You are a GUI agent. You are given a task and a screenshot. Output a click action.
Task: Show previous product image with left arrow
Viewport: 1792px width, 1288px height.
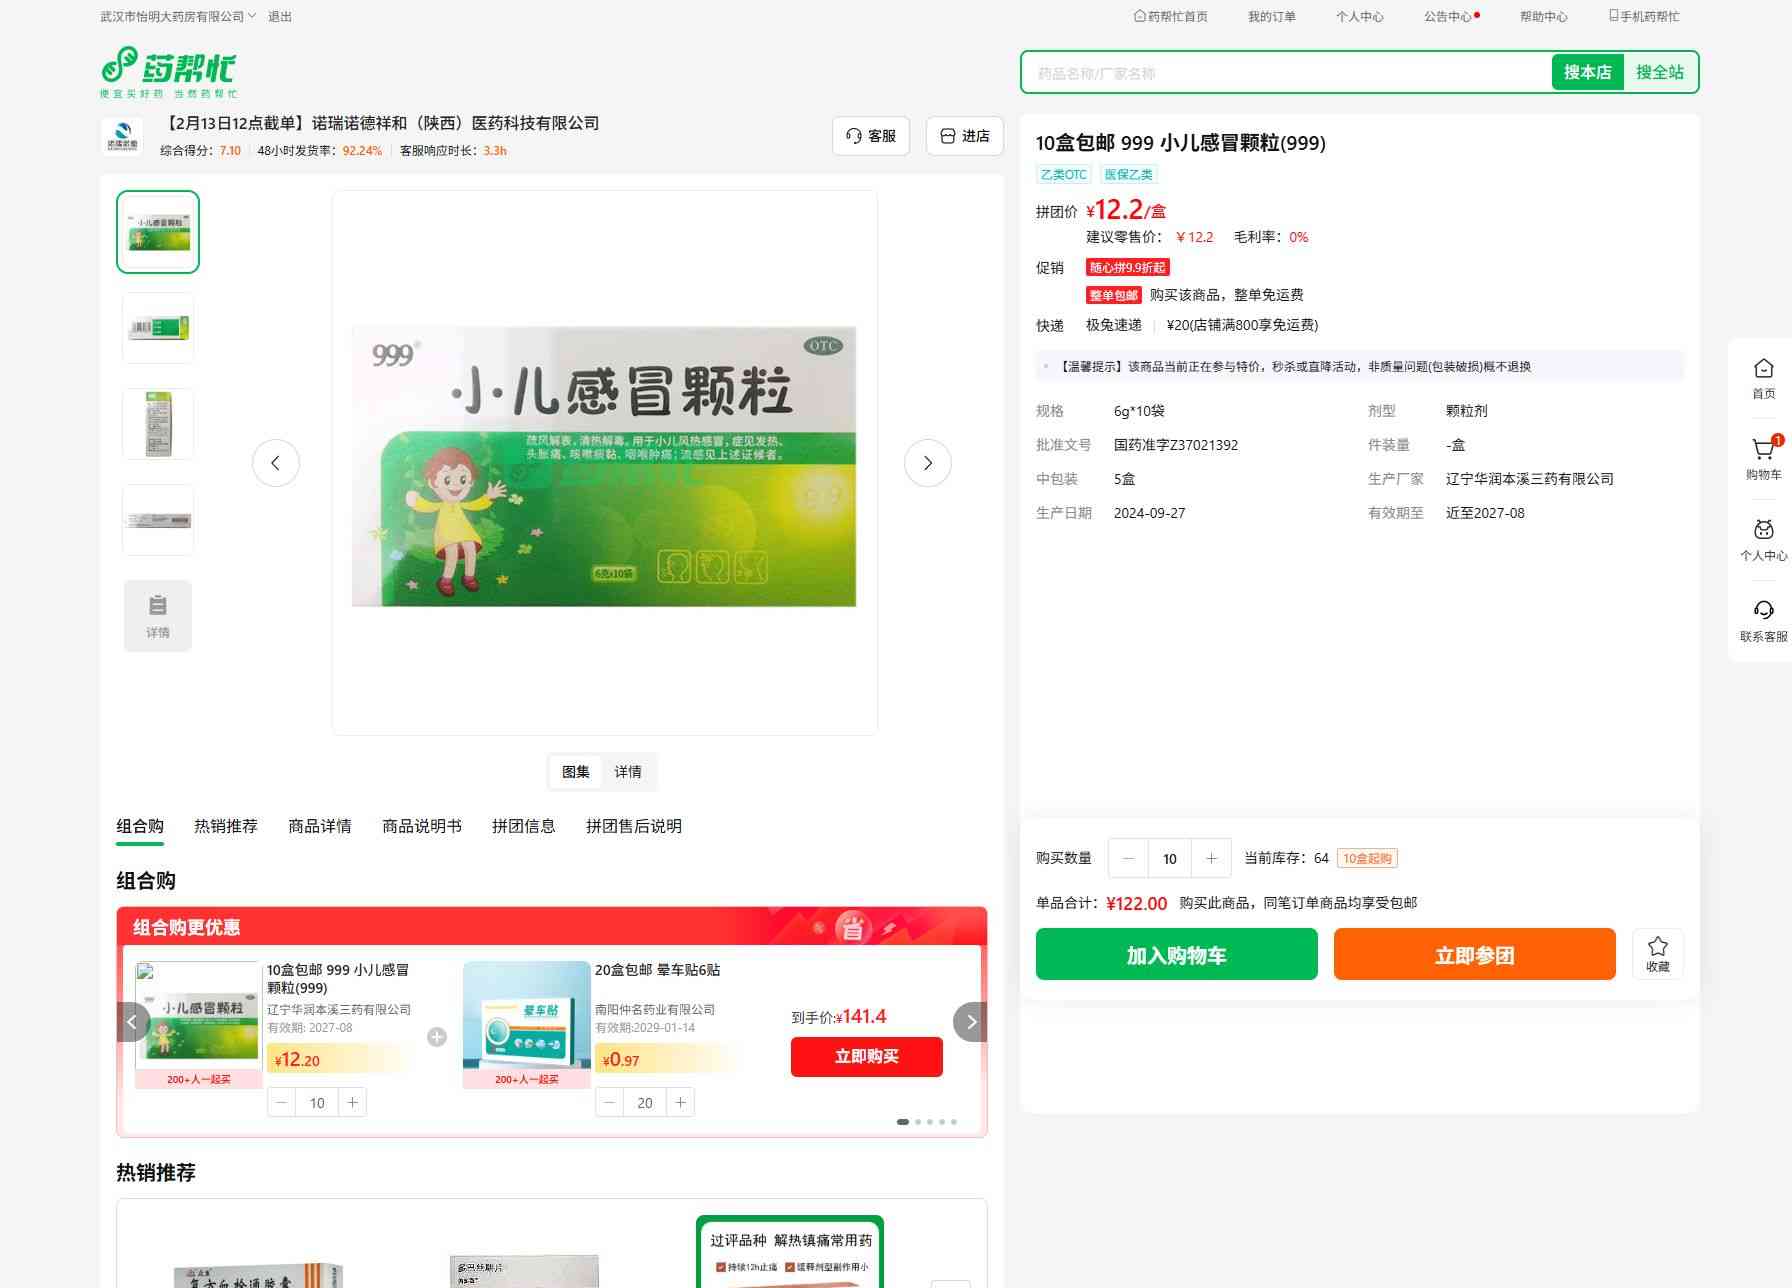point(275,463)
